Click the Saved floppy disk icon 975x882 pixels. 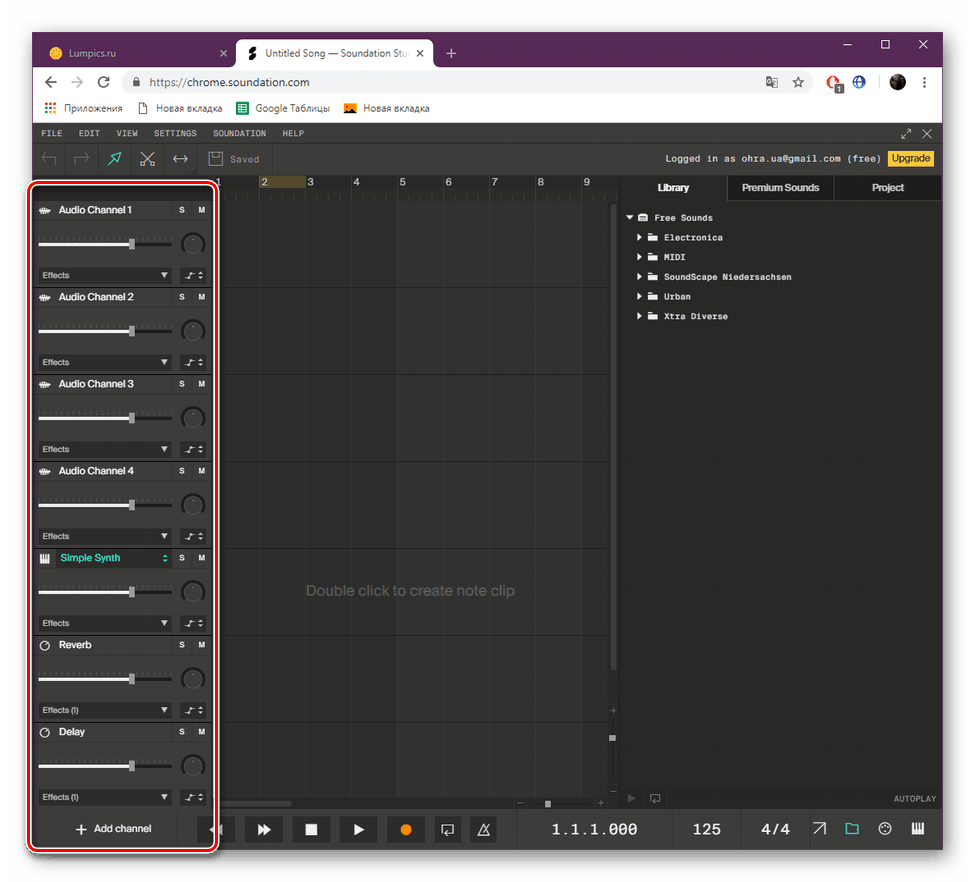point(216,159)
